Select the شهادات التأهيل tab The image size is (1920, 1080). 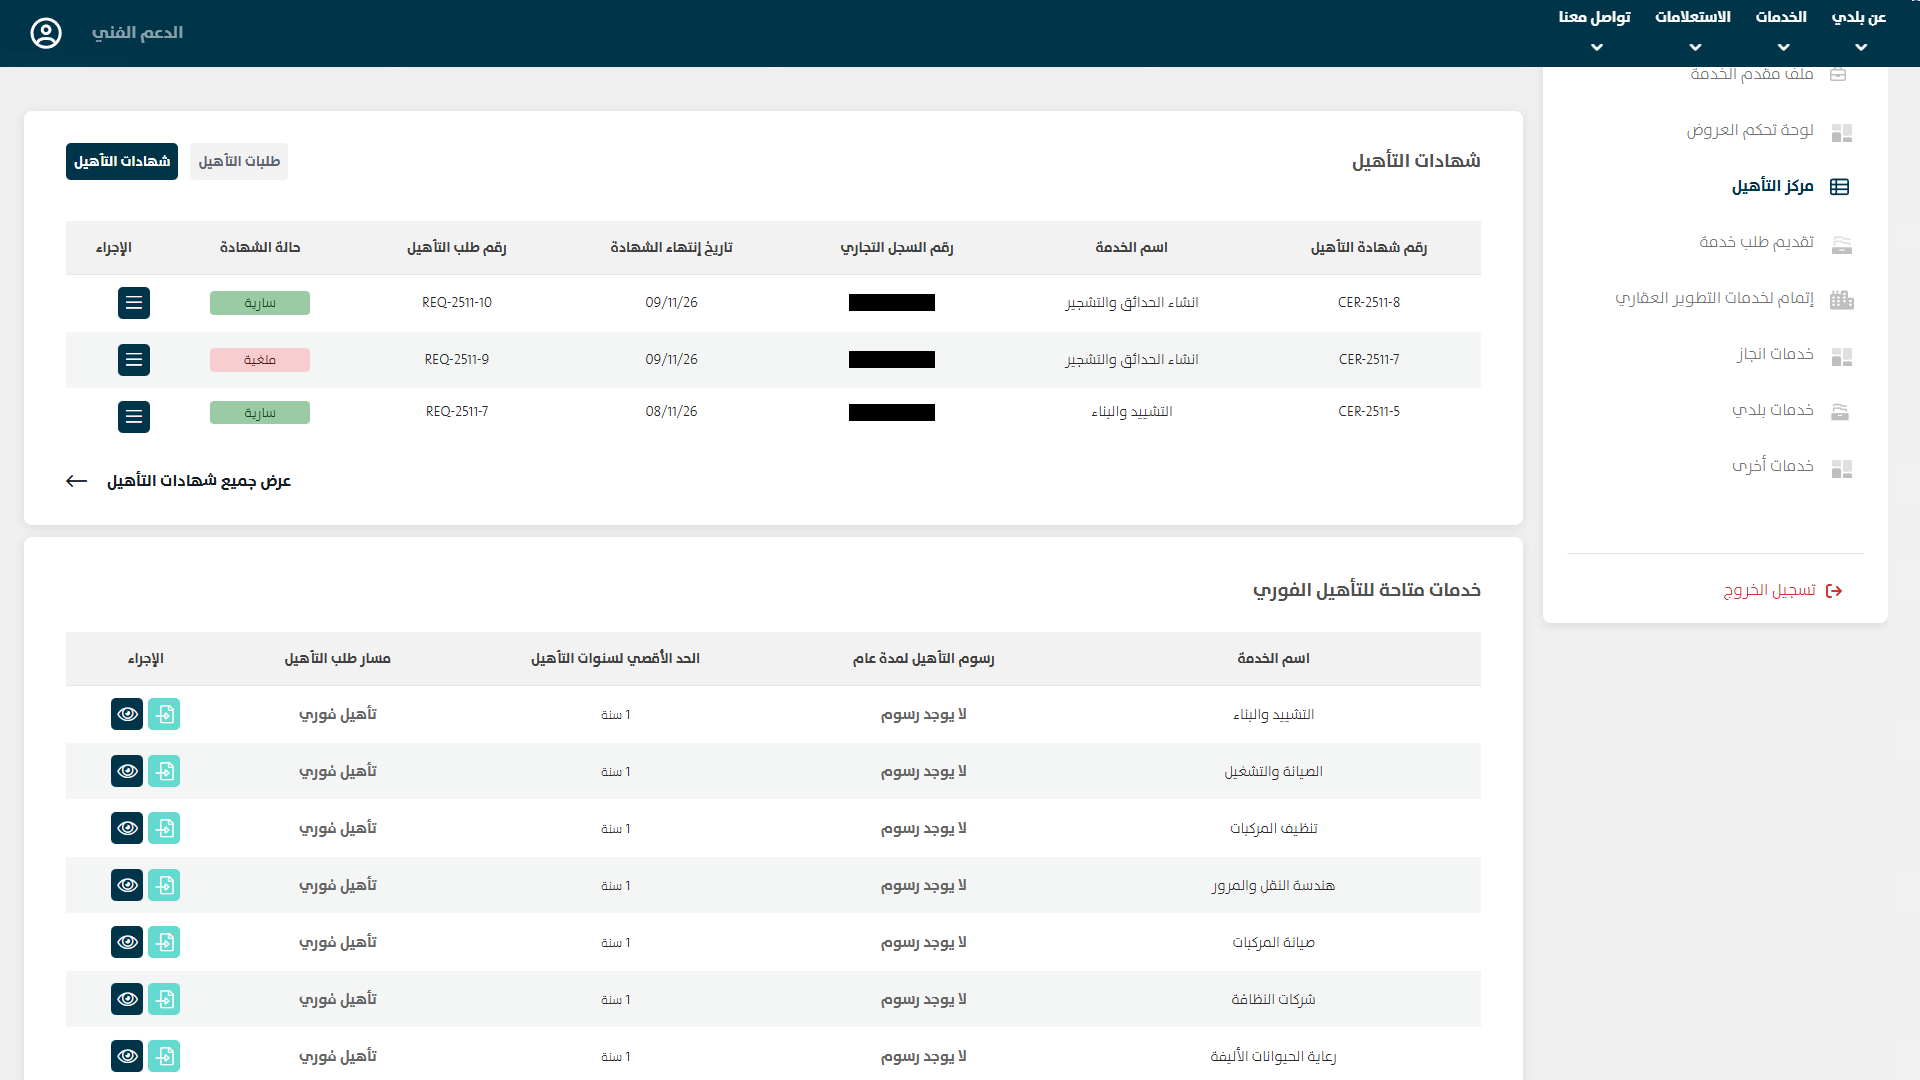[x=122, y=161]
